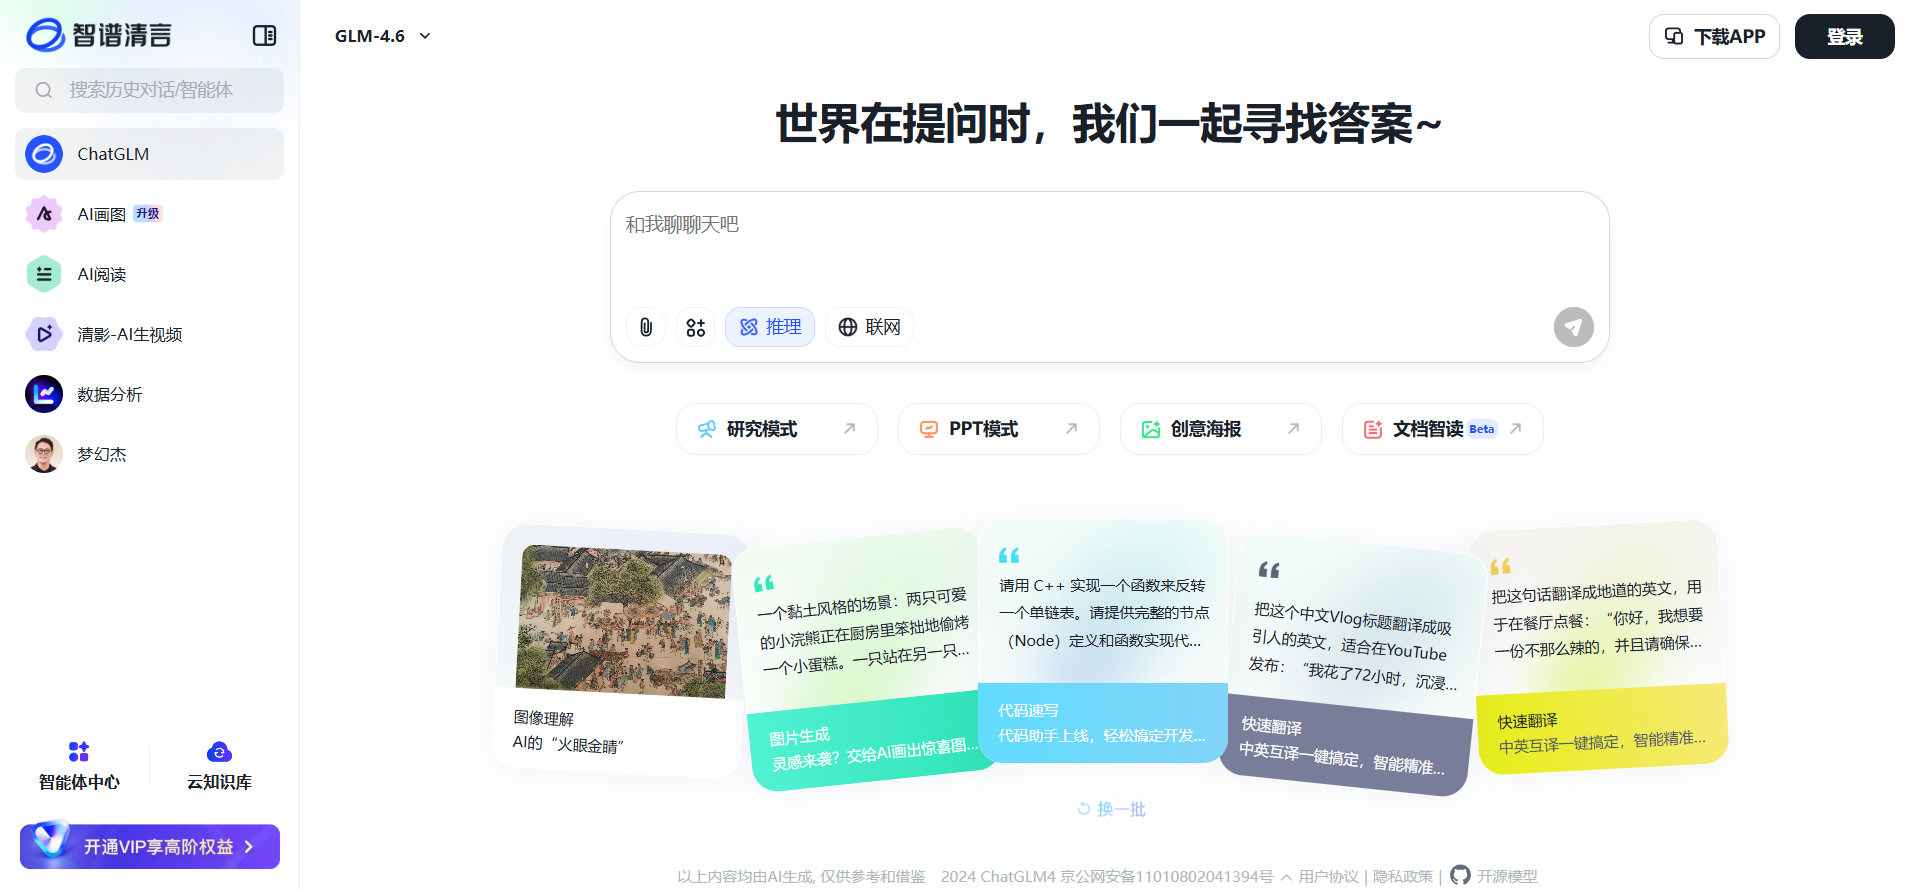
Task: Click the 登录 login button
Action: tap(1844, 37)
